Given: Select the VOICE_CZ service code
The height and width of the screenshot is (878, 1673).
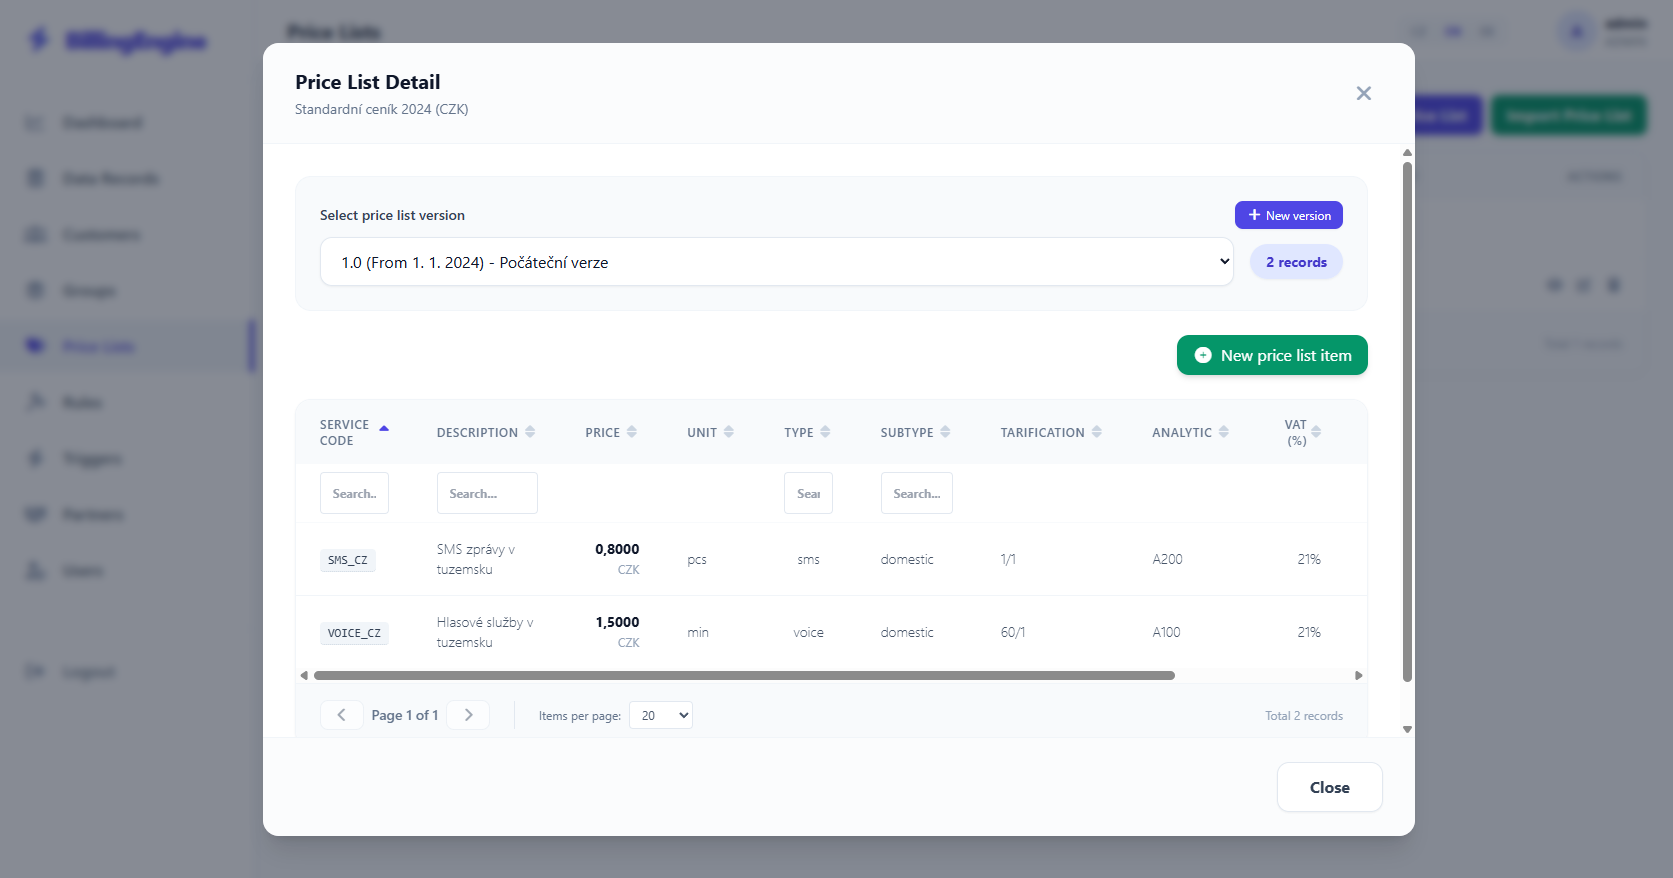Looking at the screenshot, I should (354, 633).
